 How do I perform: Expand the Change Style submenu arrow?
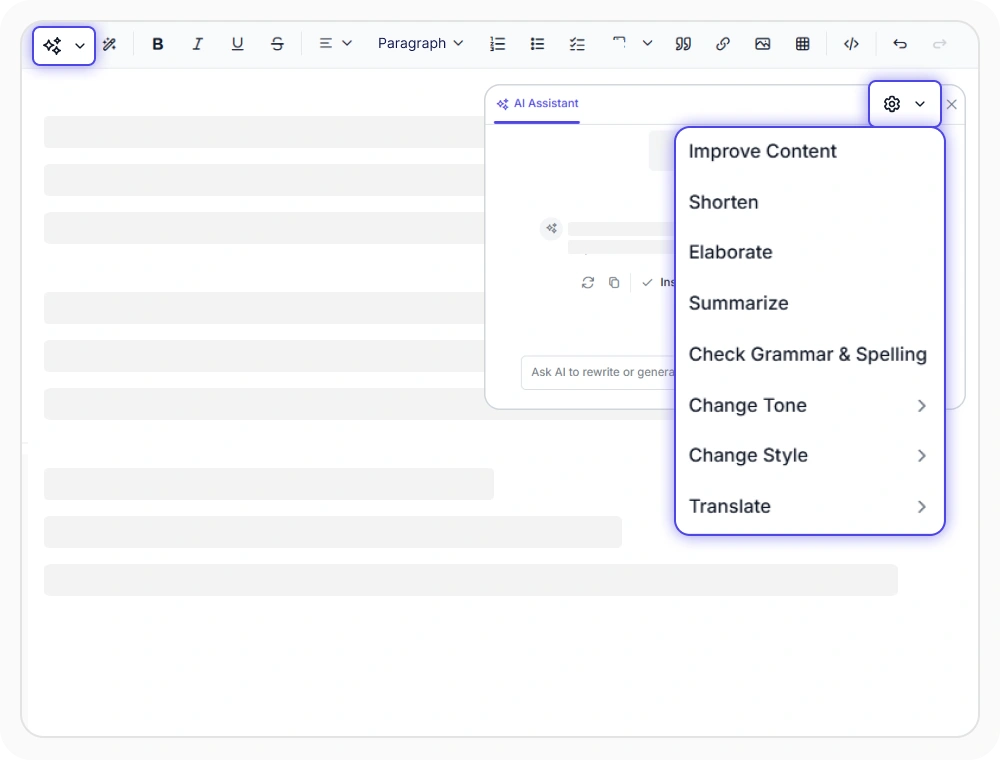click(x=922, y=455)
